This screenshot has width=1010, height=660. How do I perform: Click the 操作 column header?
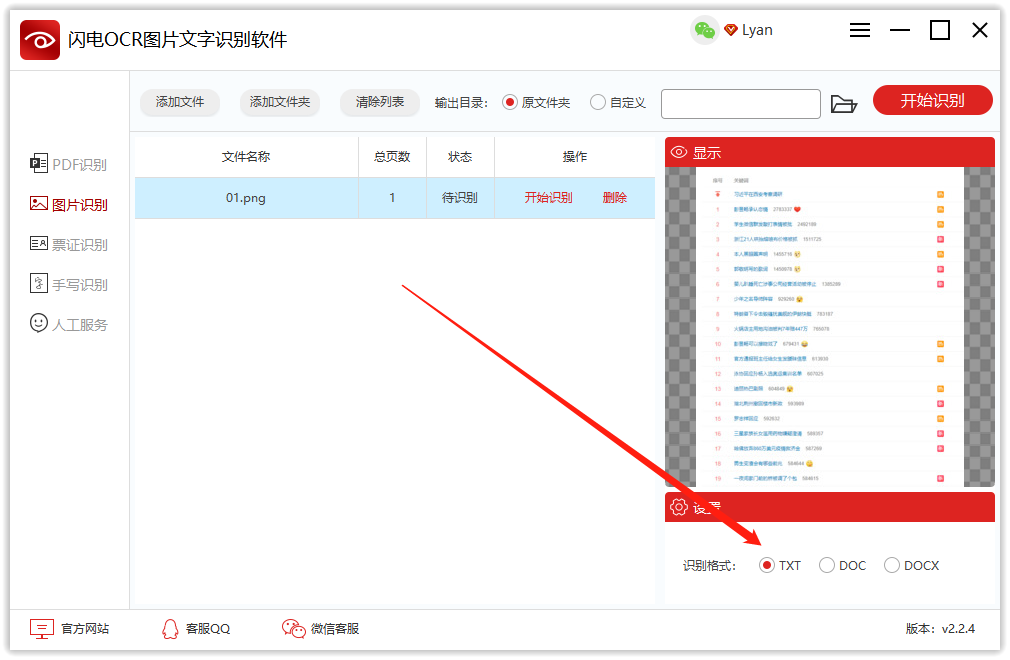coord(575,156)
